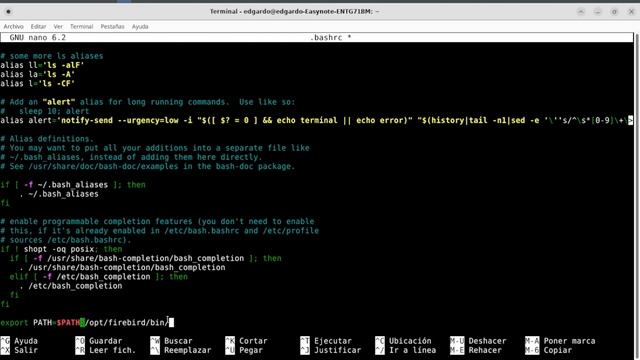Click the ^J Justificar shortcut label
This screenshot has height=360, width=640.
331,350
